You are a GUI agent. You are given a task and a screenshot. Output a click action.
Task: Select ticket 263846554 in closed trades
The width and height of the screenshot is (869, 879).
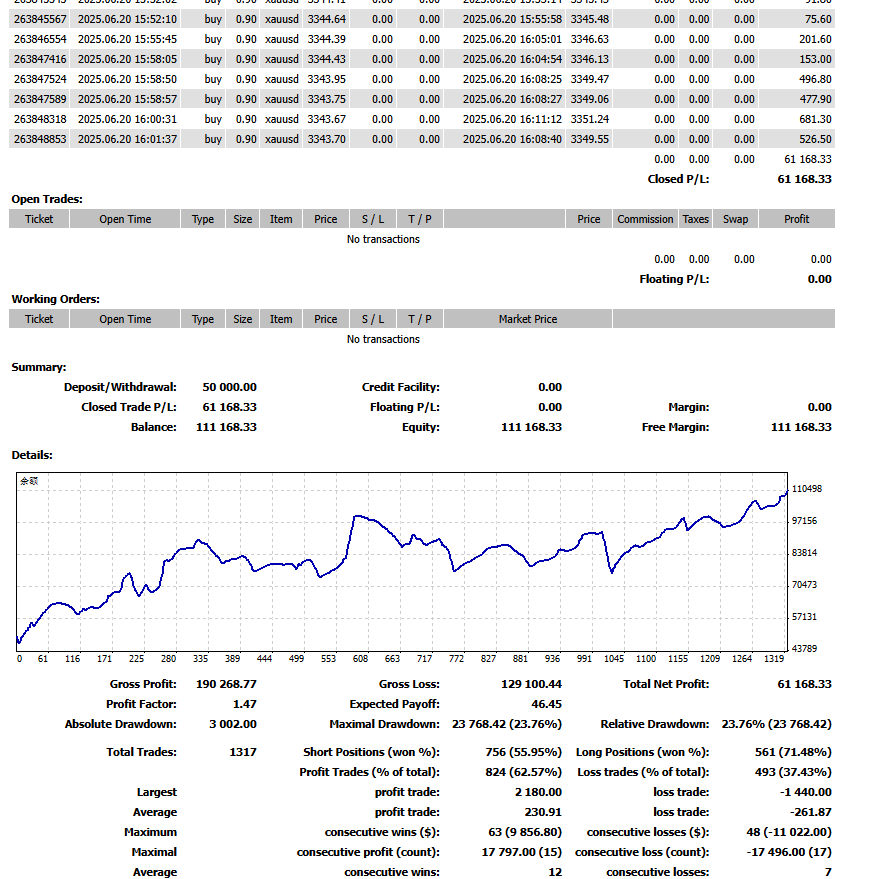40,39
